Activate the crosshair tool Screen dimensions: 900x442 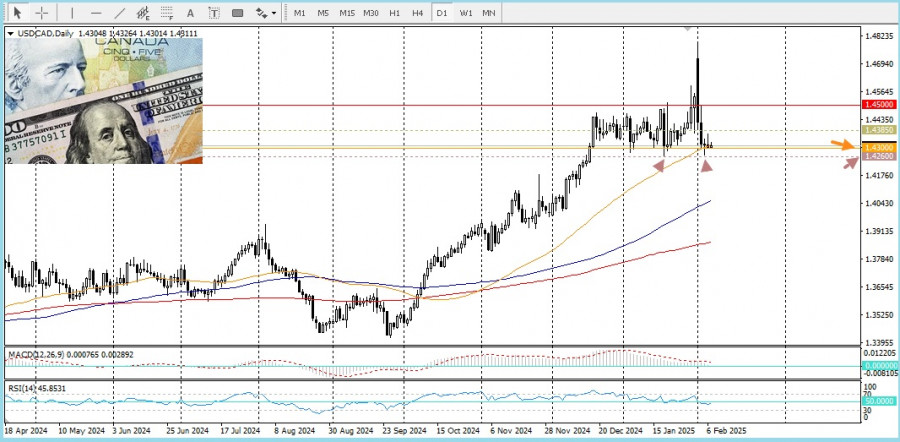click(42, 13)
